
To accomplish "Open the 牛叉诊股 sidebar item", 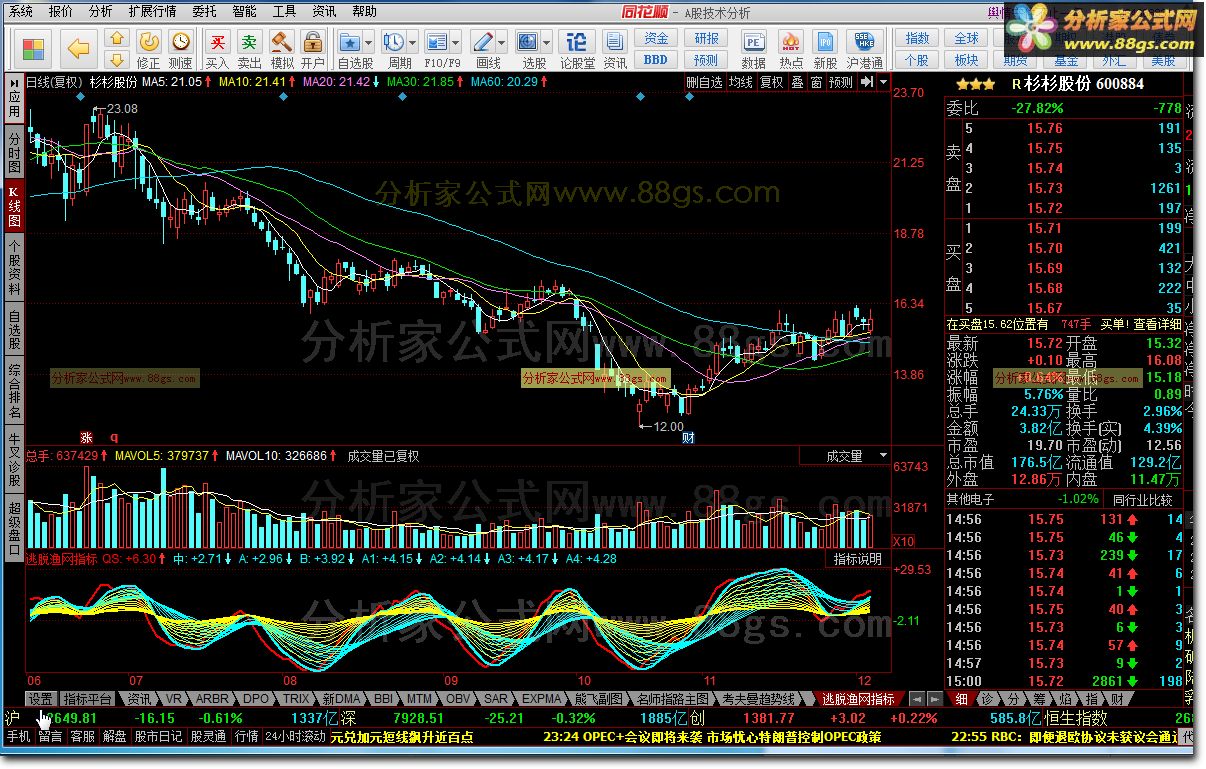I will coord(13,459).
